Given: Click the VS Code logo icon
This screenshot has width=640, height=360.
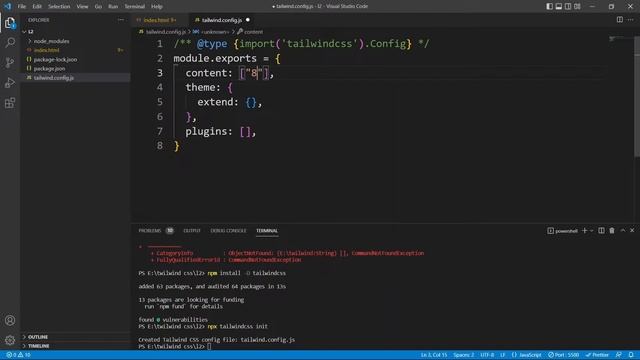Looking at the screenshot, I should pyautogui.click(x=7, y=6).
